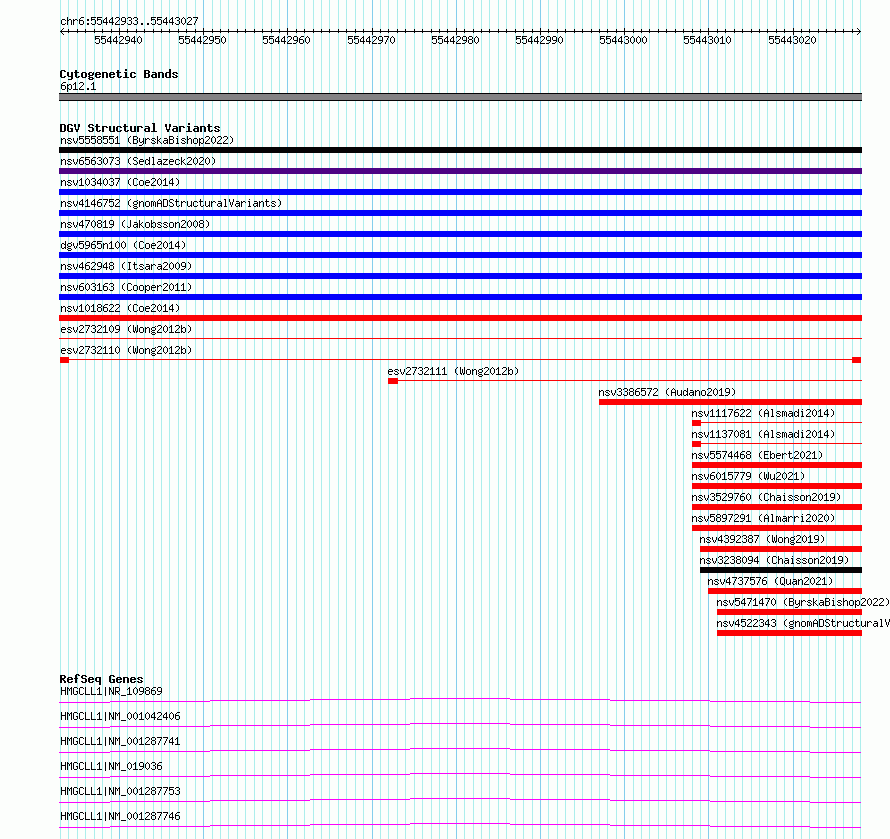Open the nsv470819 (Jakobsson2008) label

(135, 224)
